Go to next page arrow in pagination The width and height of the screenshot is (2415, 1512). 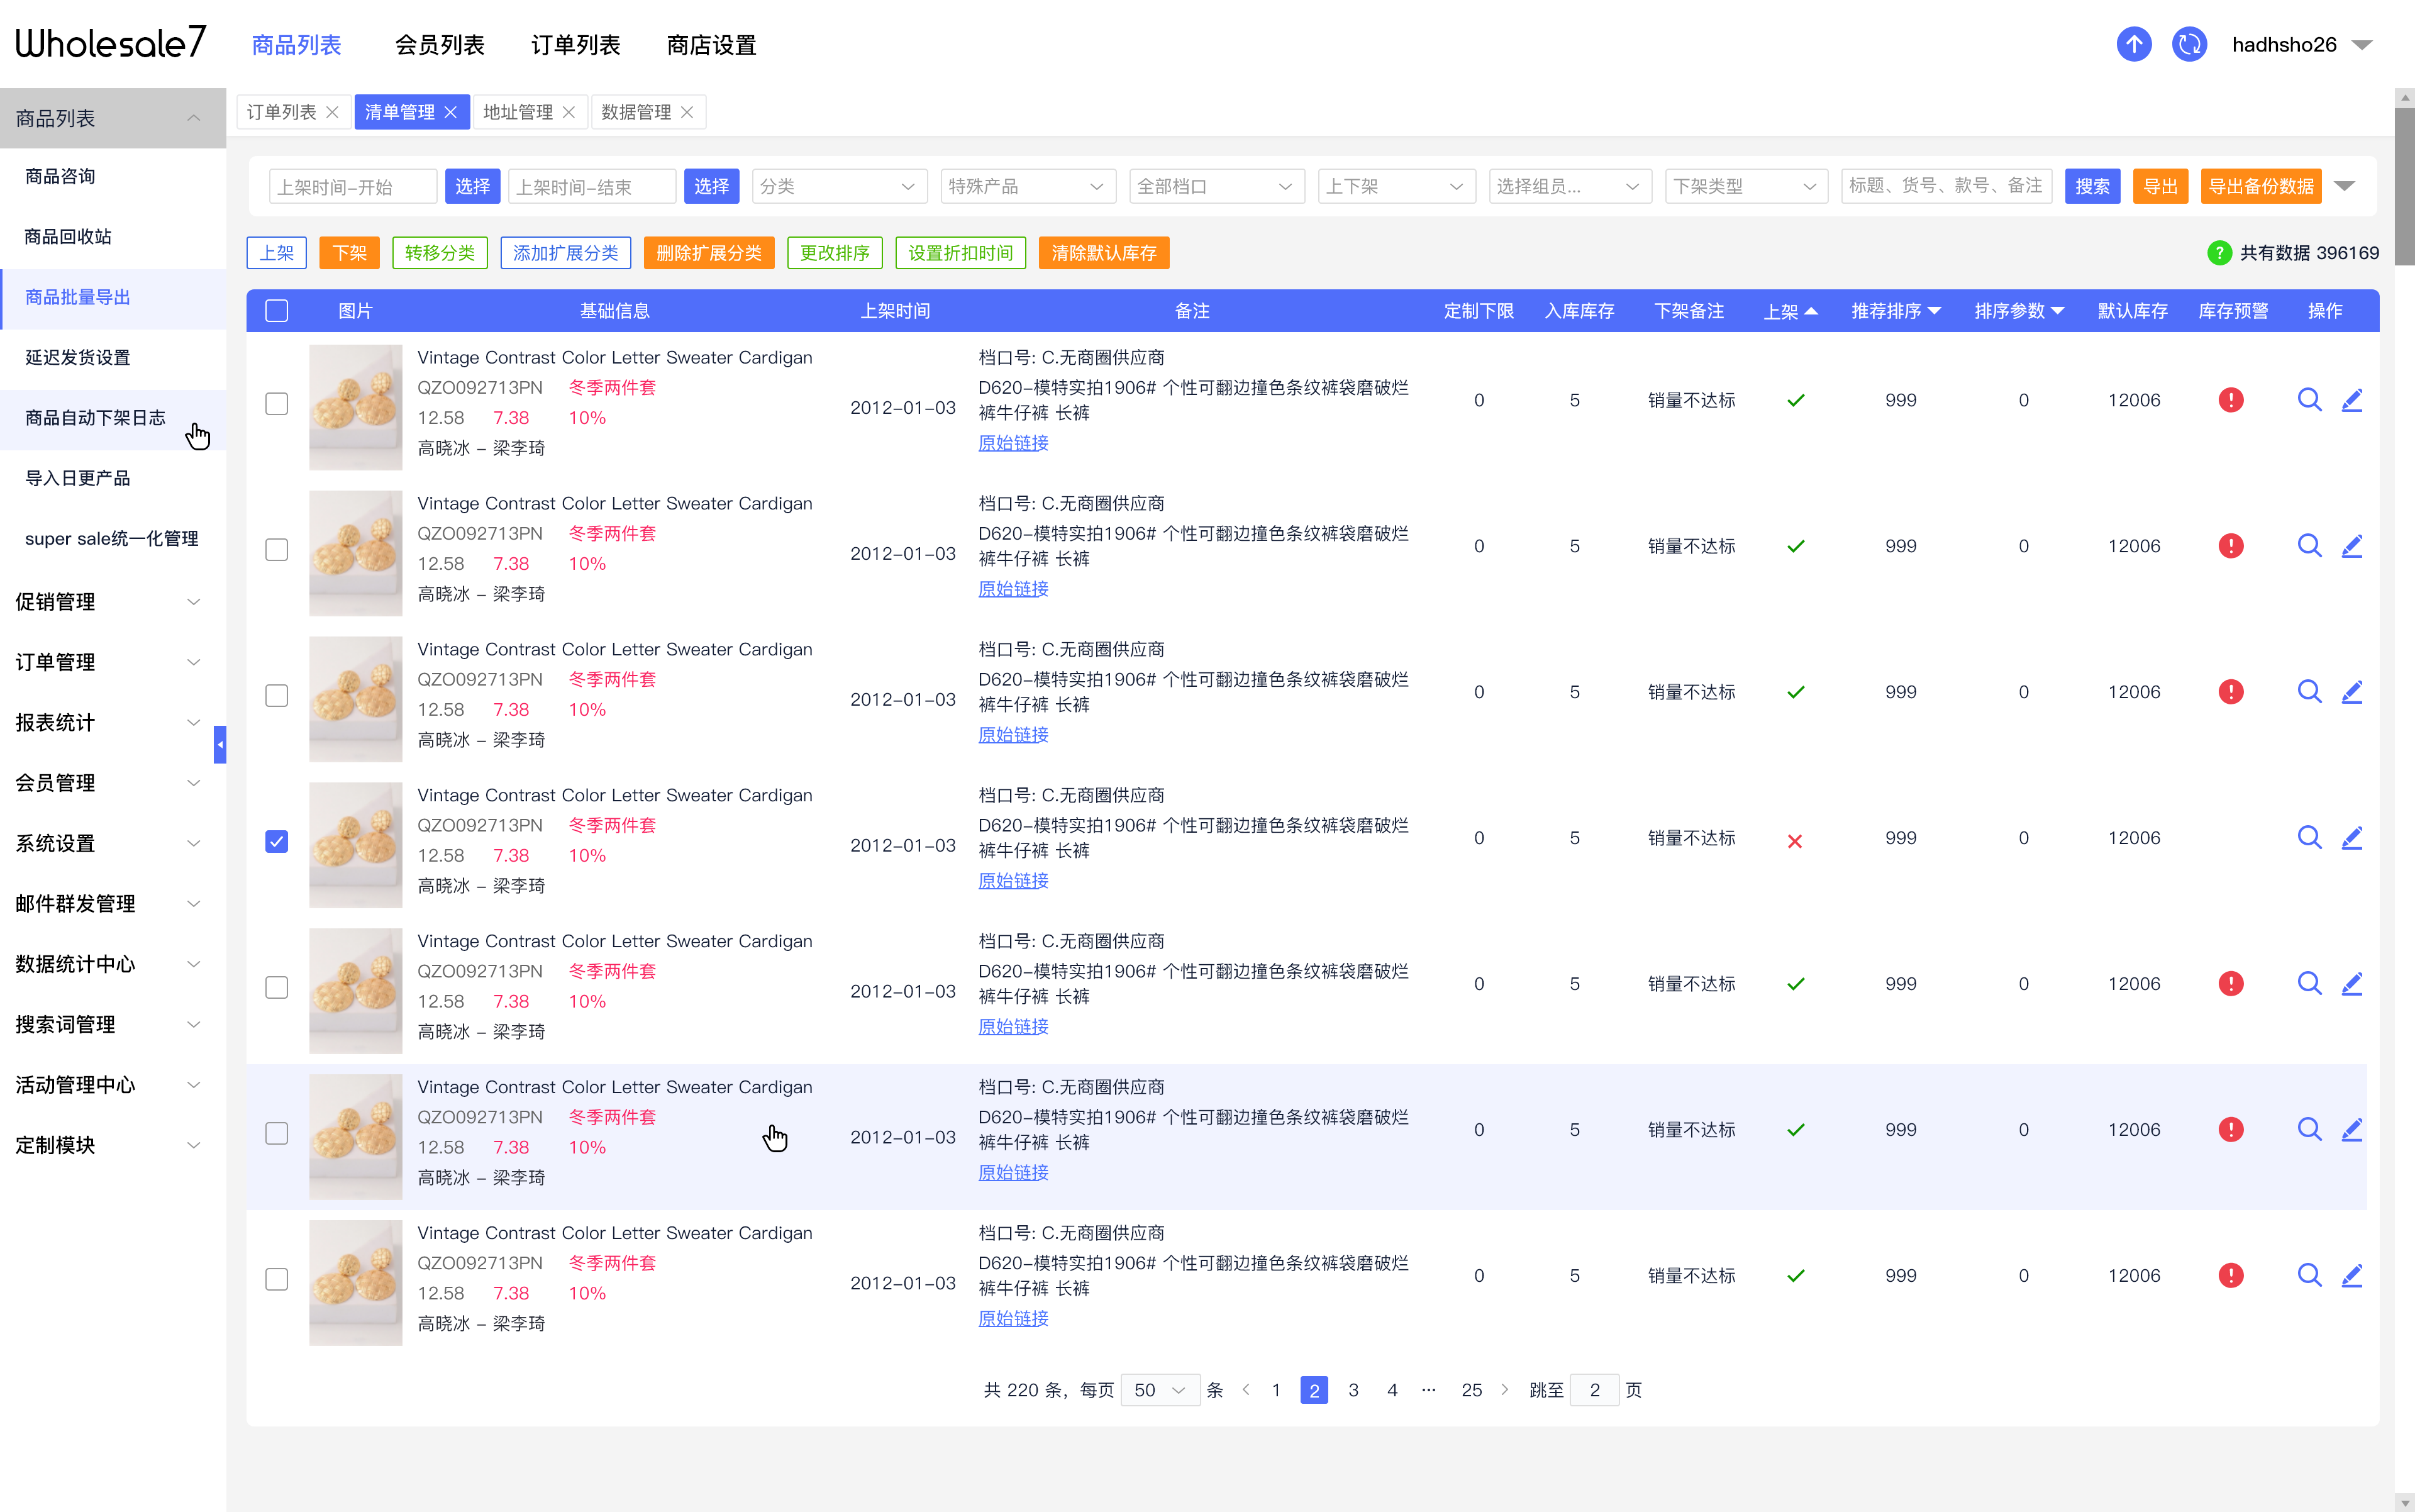[x=1504, y=1390]
